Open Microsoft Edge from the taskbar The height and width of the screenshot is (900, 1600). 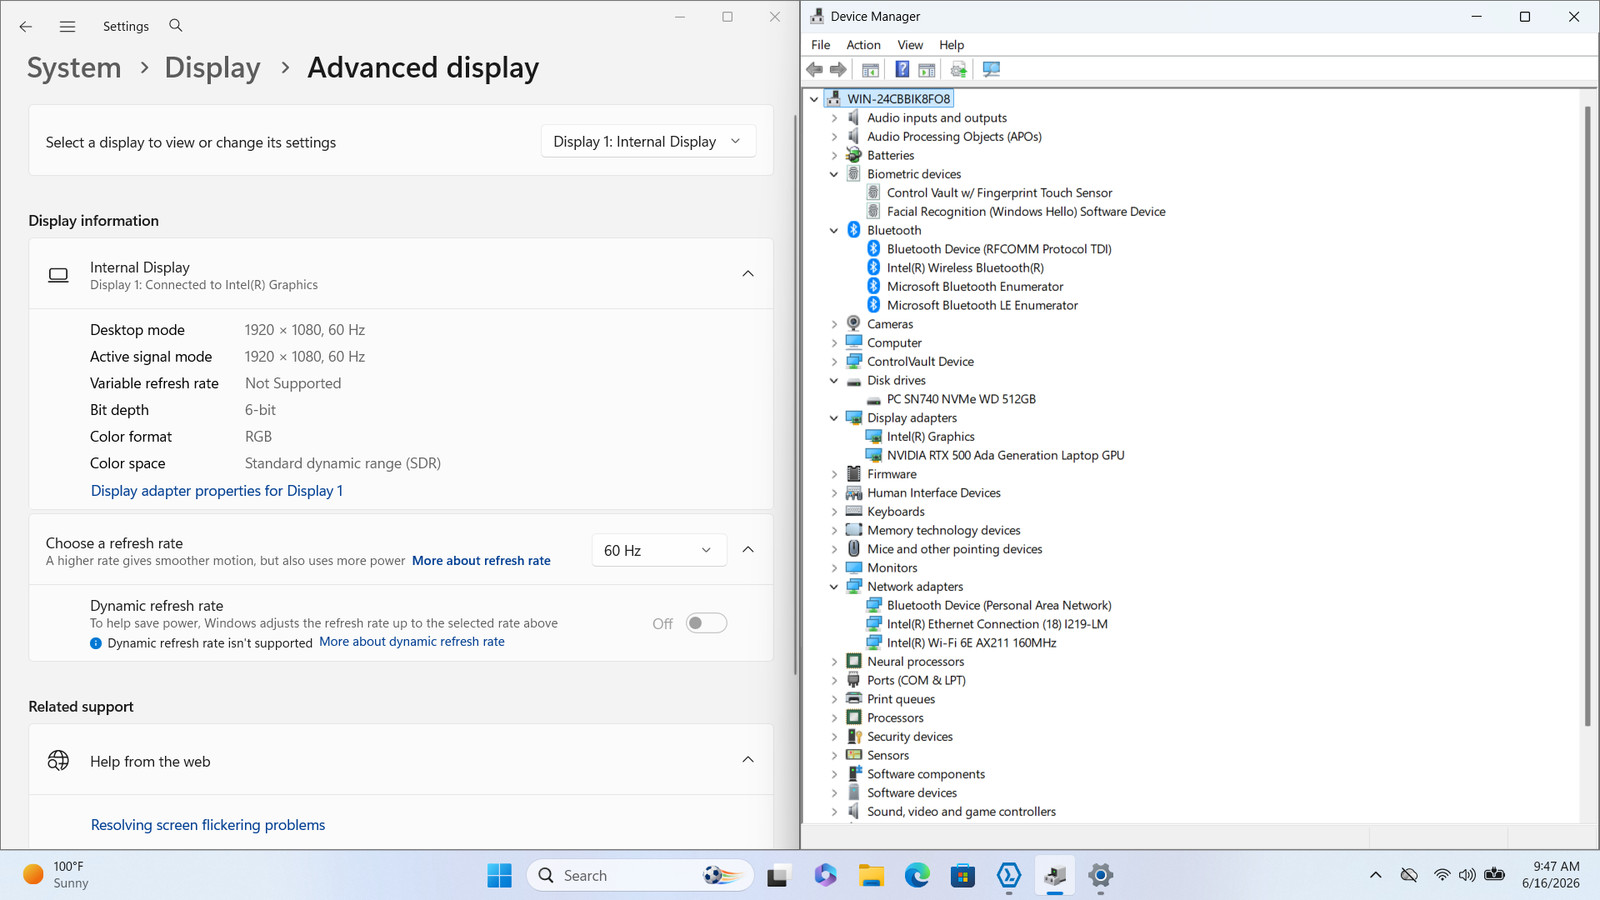pyautogui.click(x=917, y=875)
